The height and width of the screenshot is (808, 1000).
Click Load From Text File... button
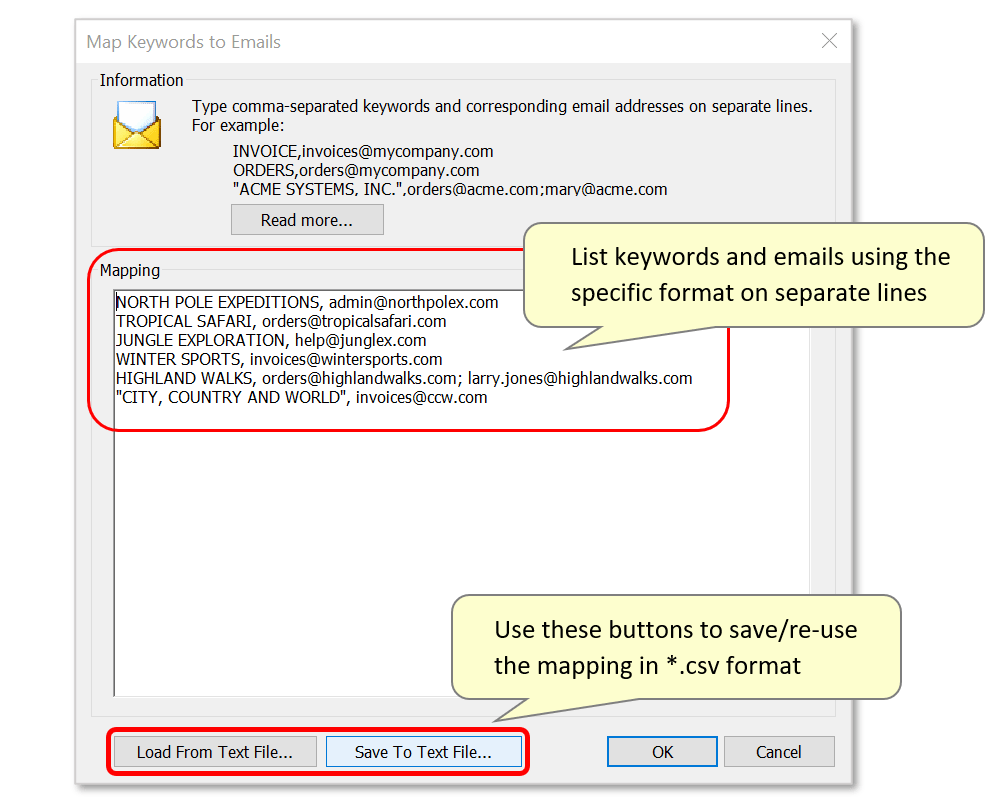tap(215, 752)
